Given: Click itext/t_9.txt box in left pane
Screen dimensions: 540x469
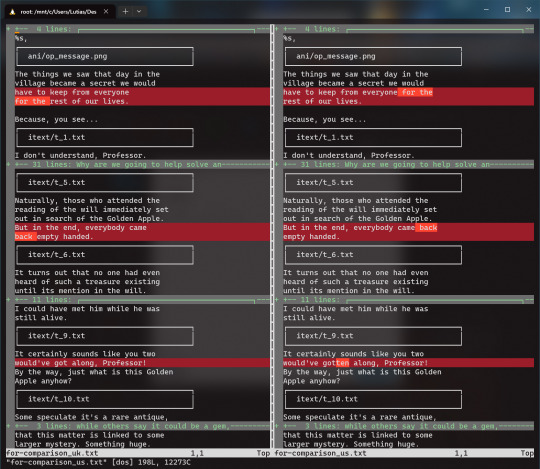Looking at the screenshot, I should [x=105, y=336].
